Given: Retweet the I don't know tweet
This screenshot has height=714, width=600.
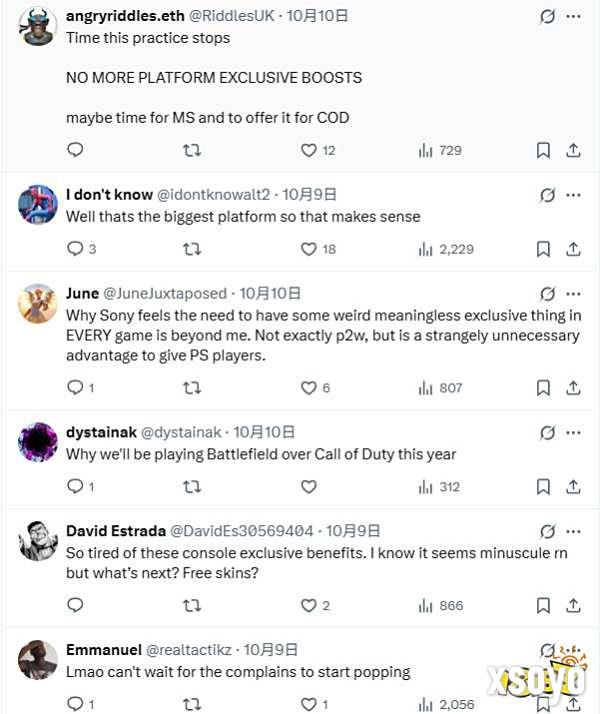Looking at the screenshot, I should (192, 249).
